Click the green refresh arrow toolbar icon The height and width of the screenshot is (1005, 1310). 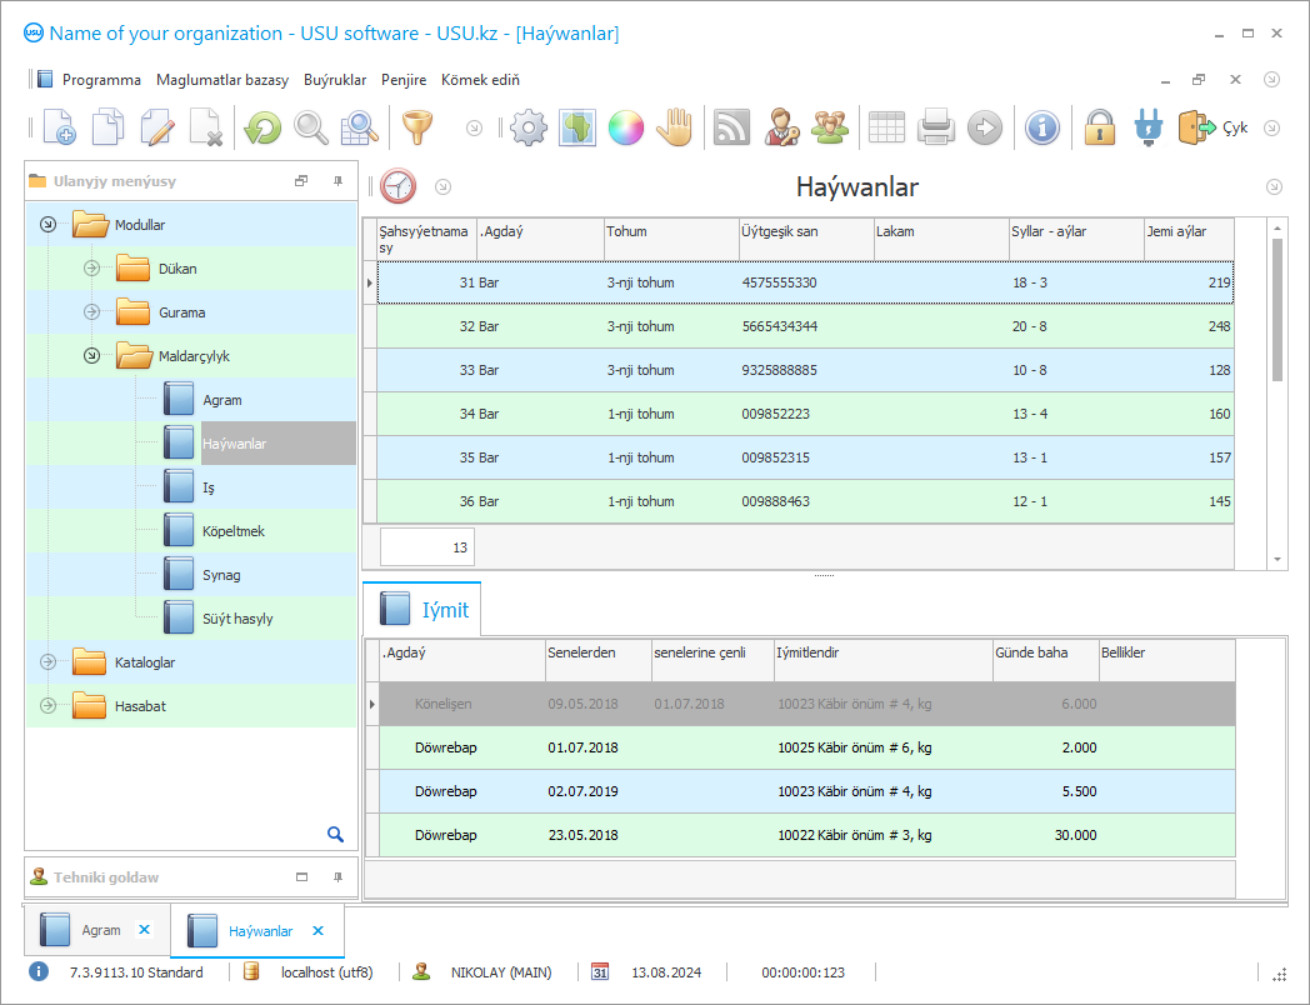263,128
